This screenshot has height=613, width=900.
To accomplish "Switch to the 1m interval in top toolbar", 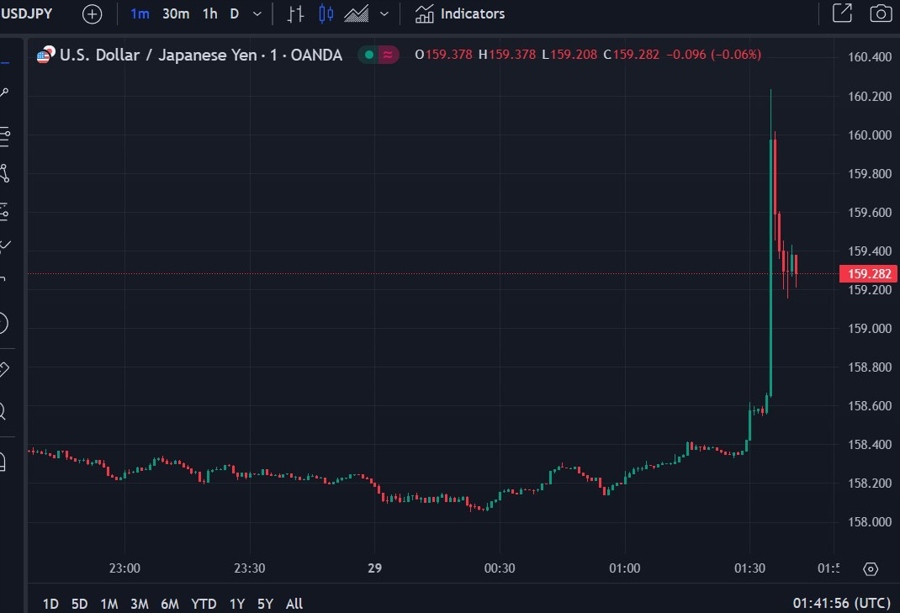I will [139, 14].
